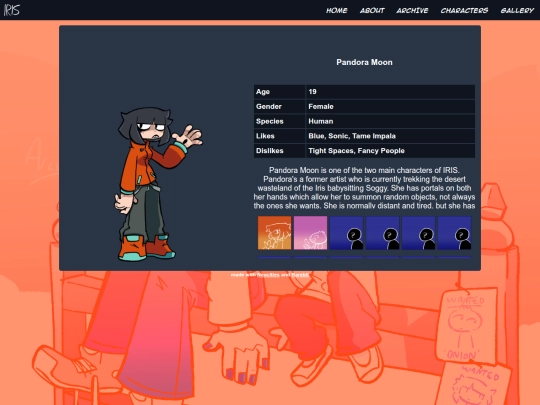This screenshot has width=540, height=405.
Task: Open the Gallery page
Action: (517, 10)
